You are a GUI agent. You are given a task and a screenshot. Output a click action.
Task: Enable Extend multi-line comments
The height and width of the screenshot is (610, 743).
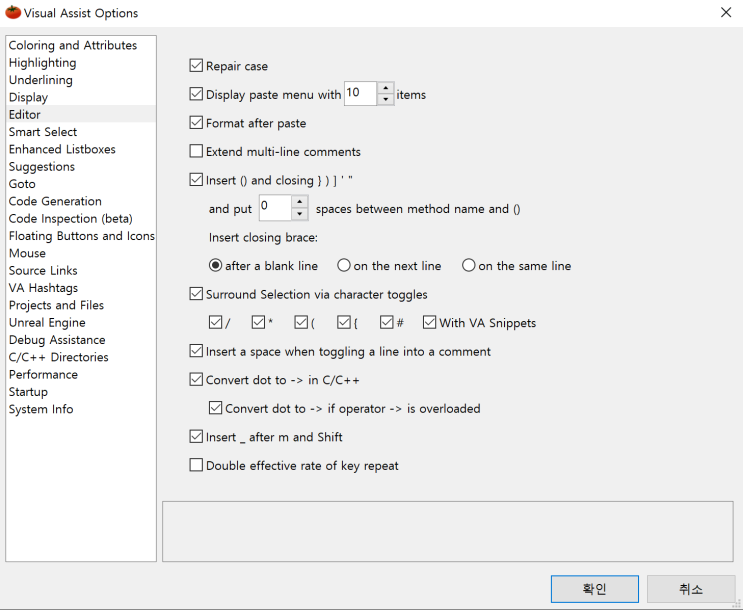pyautogui.click(x=196, y=152)
